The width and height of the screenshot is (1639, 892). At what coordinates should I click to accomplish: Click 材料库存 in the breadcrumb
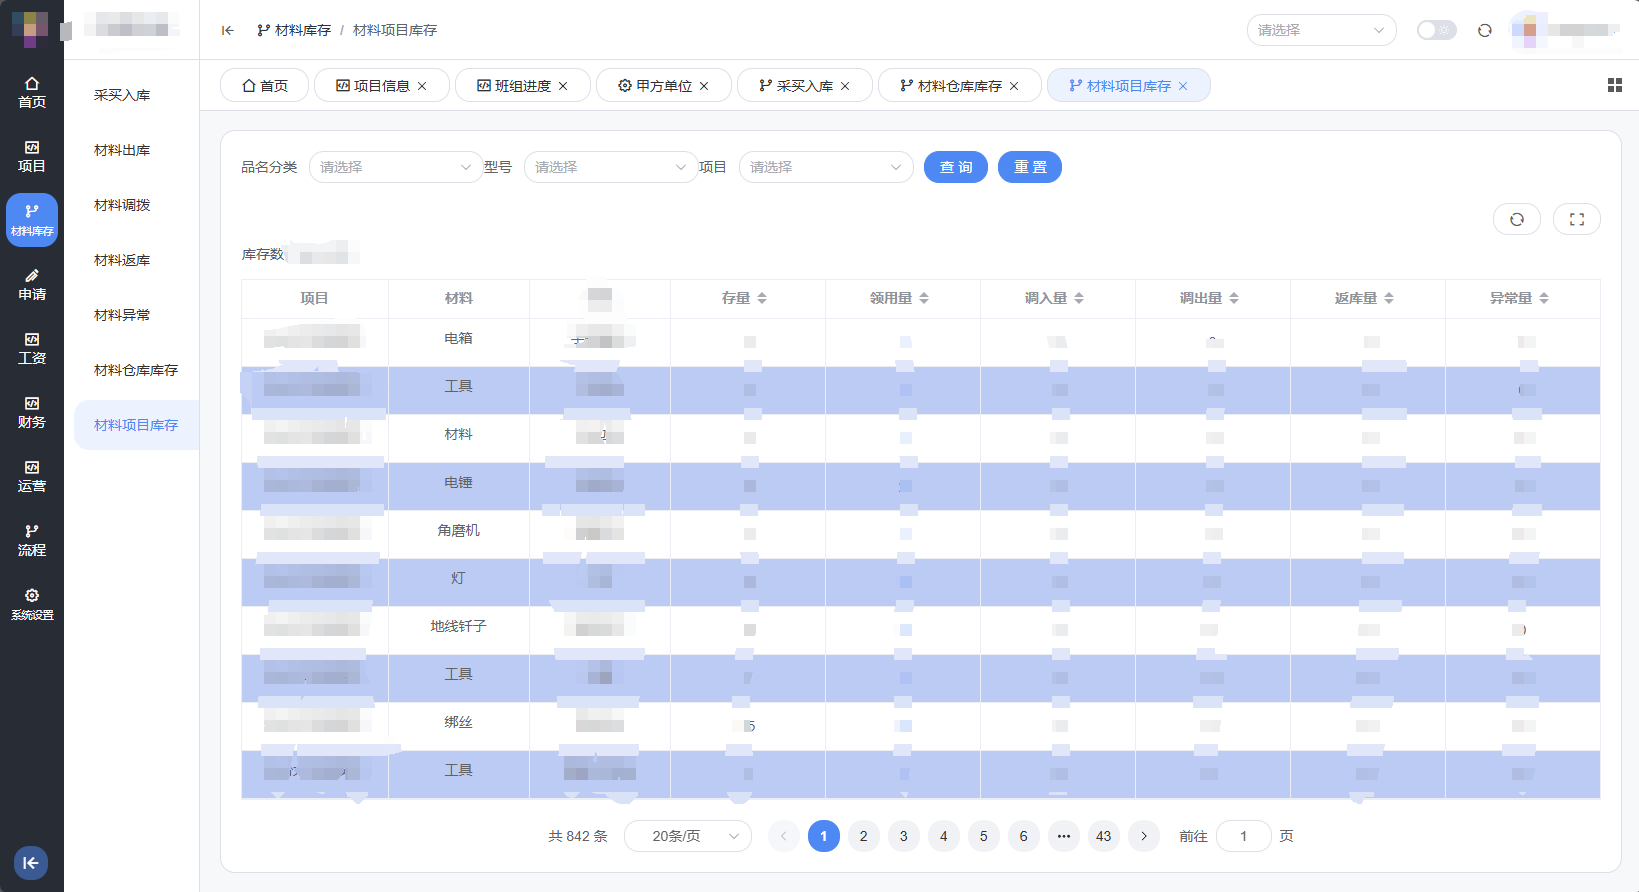tap(294, 30)
